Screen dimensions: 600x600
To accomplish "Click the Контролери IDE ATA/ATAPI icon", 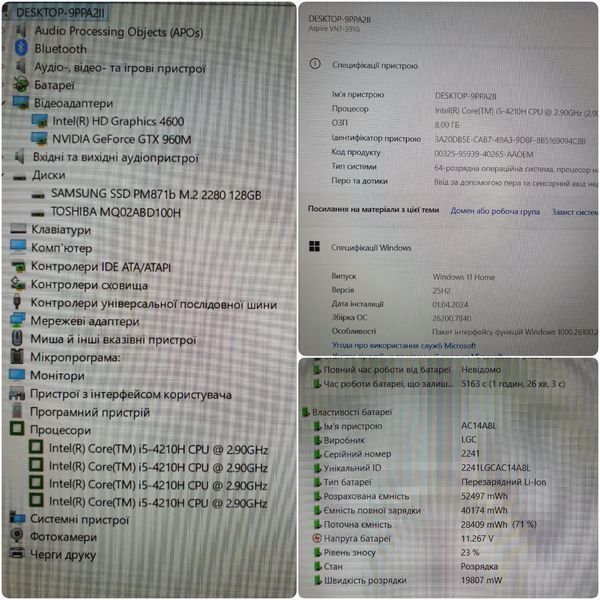I will click(x=18, y=266).
